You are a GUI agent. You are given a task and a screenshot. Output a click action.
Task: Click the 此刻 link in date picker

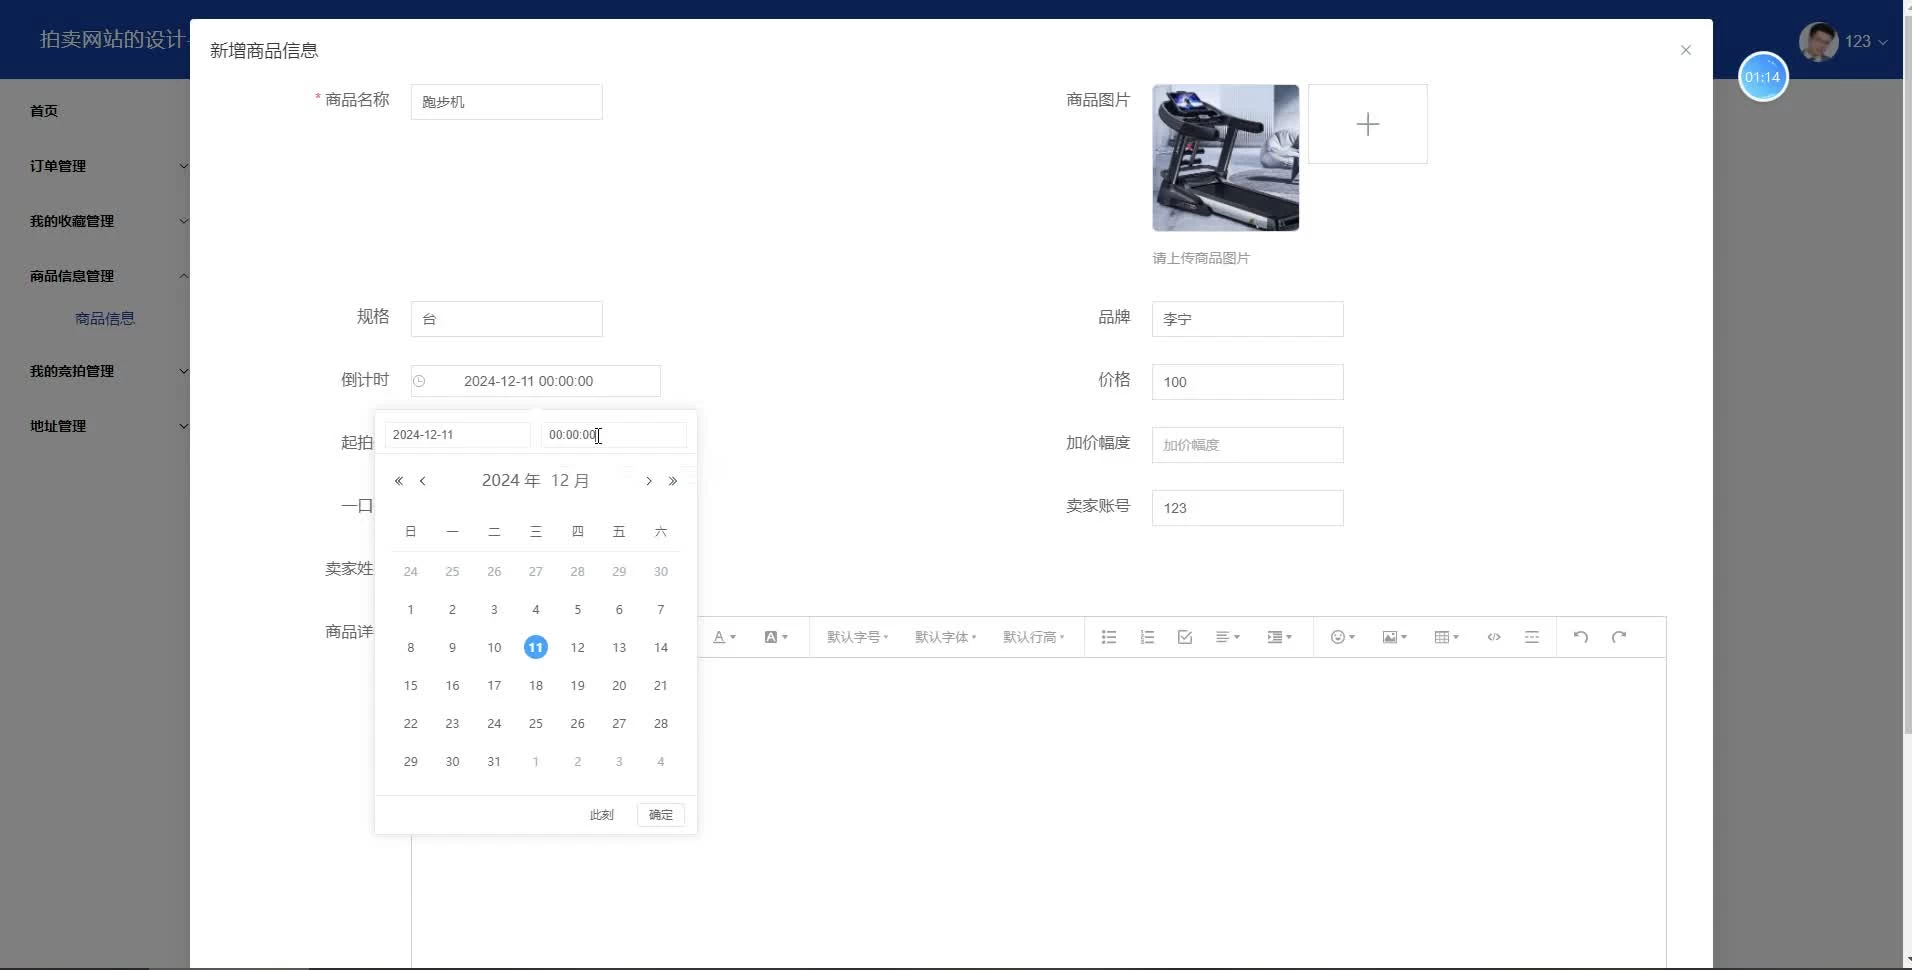[601, 815]
